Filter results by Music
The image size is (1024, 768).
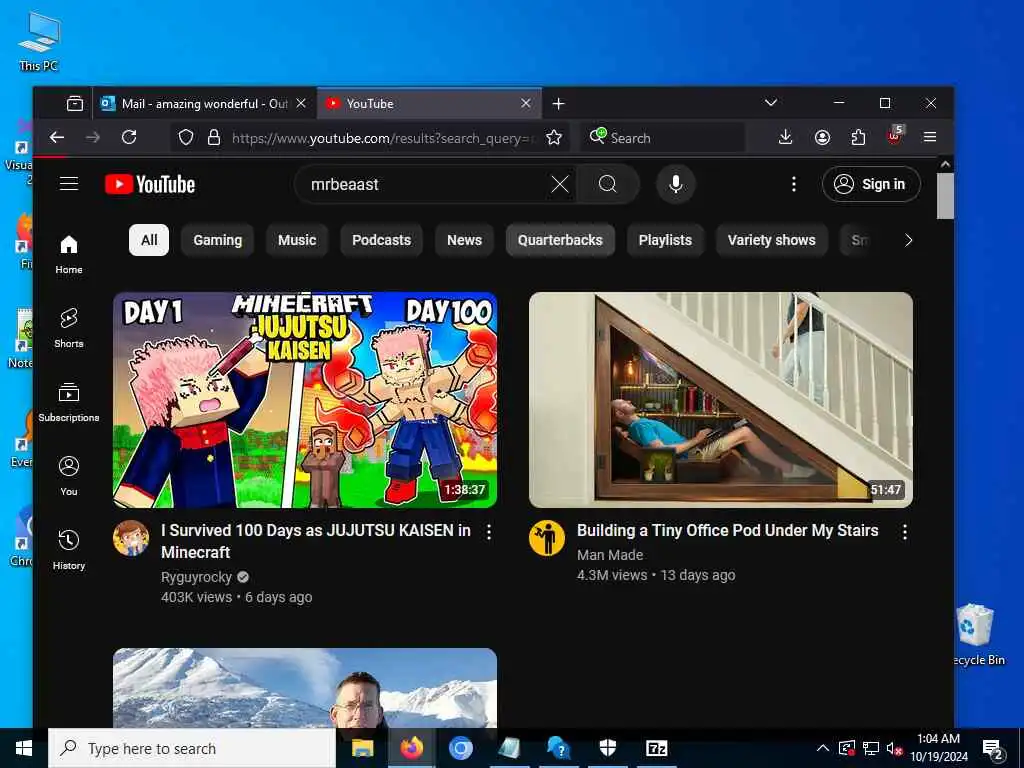297,240
